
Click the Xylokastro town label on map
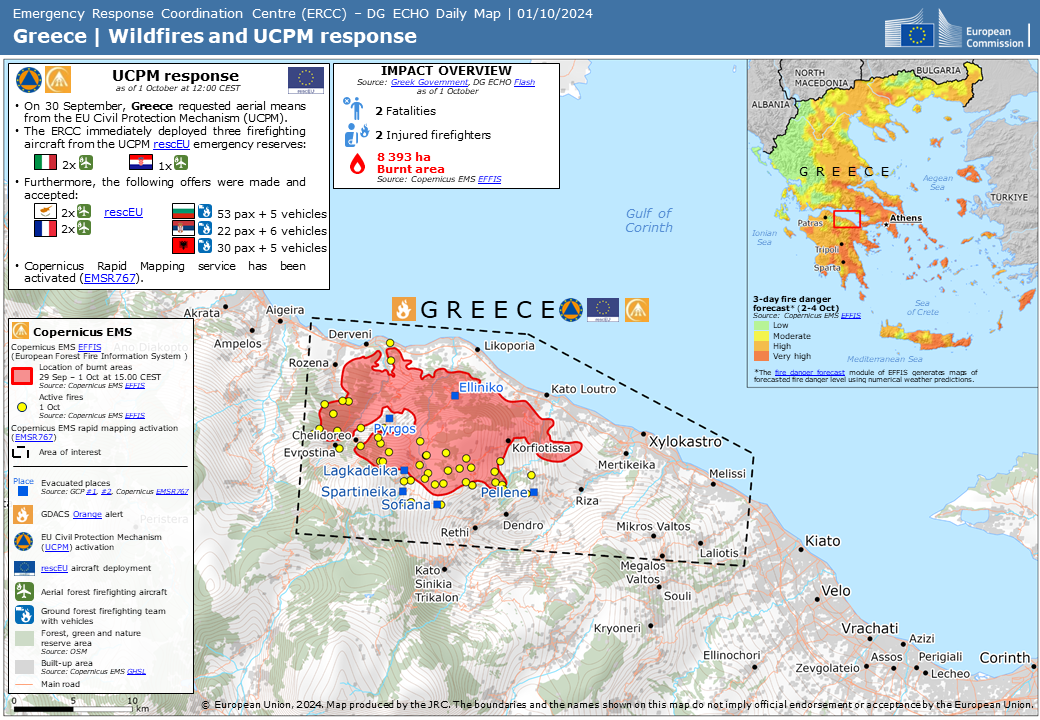[x=685, y=441]
